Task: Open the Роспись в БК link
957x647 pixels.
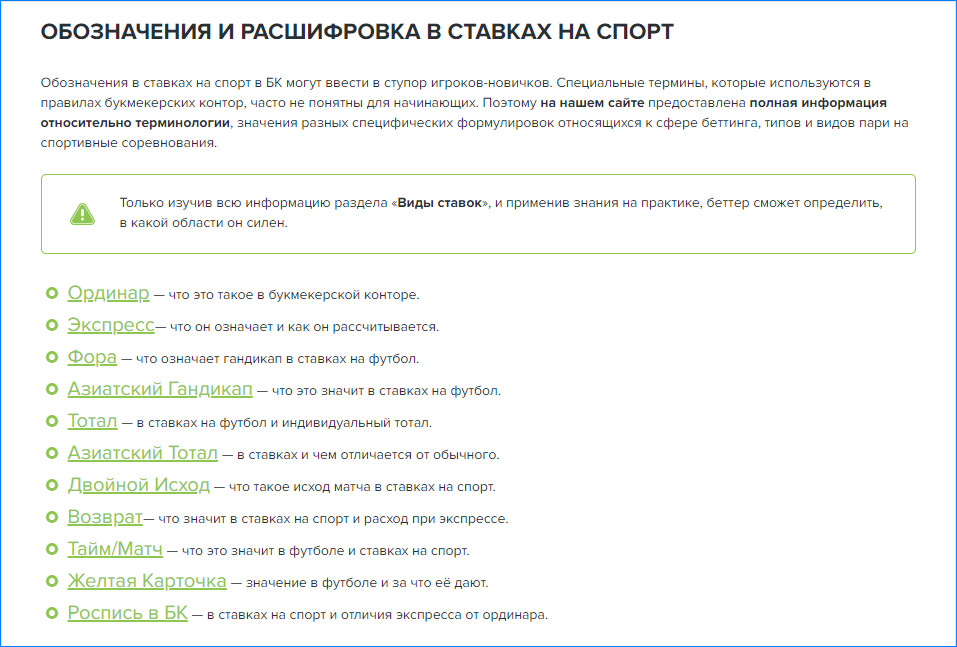Action: click(x=128, y=613)
